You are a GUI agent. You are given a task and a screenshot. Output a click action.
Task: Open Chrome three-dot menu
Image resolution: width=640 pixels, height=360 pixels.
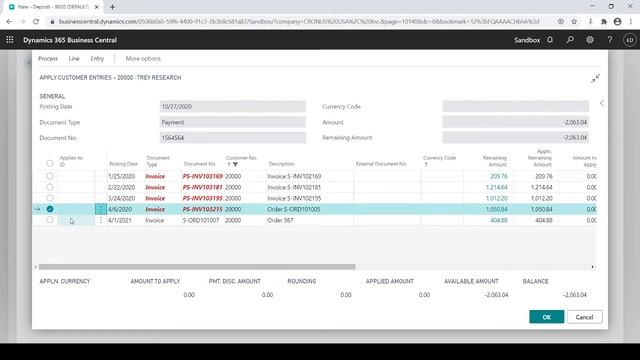pos(631,22)
